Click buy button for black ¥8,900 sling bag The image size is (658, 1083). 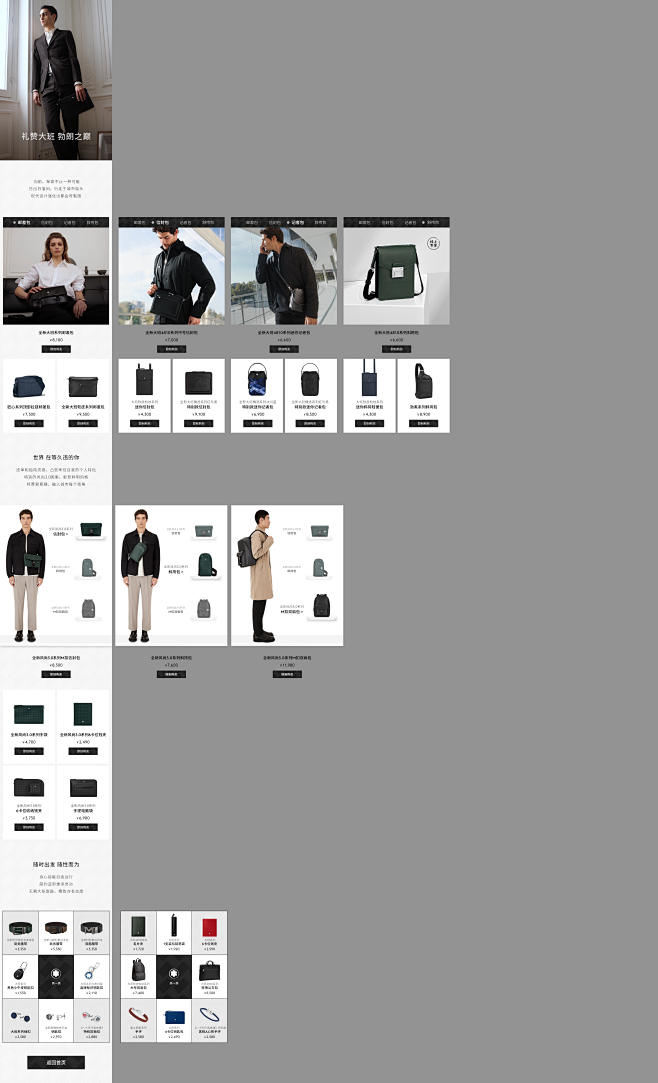[423, 423]
